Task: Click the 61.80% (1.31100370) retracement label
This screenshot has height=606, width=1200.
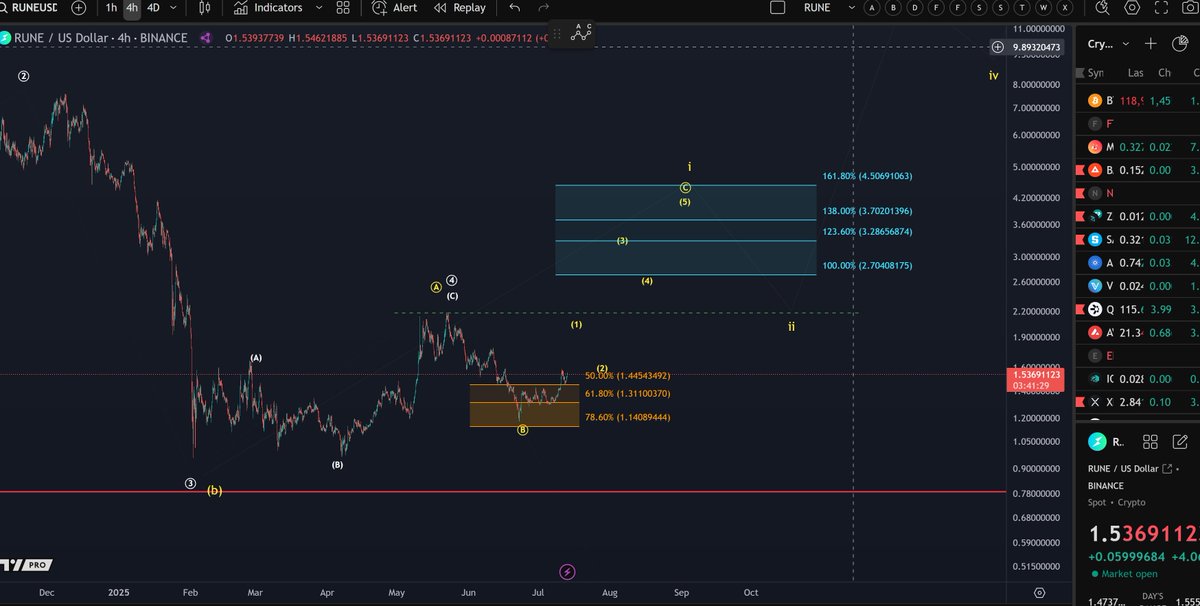Action: click(x=627, y=394)
